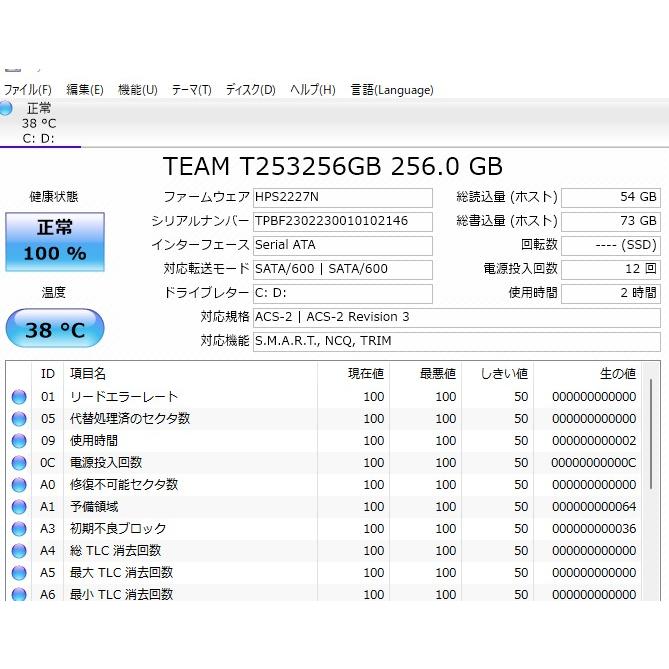Click the status icon for attribute A0
Image resolution: width=669 pixels, height=669 pixels.
19,485
